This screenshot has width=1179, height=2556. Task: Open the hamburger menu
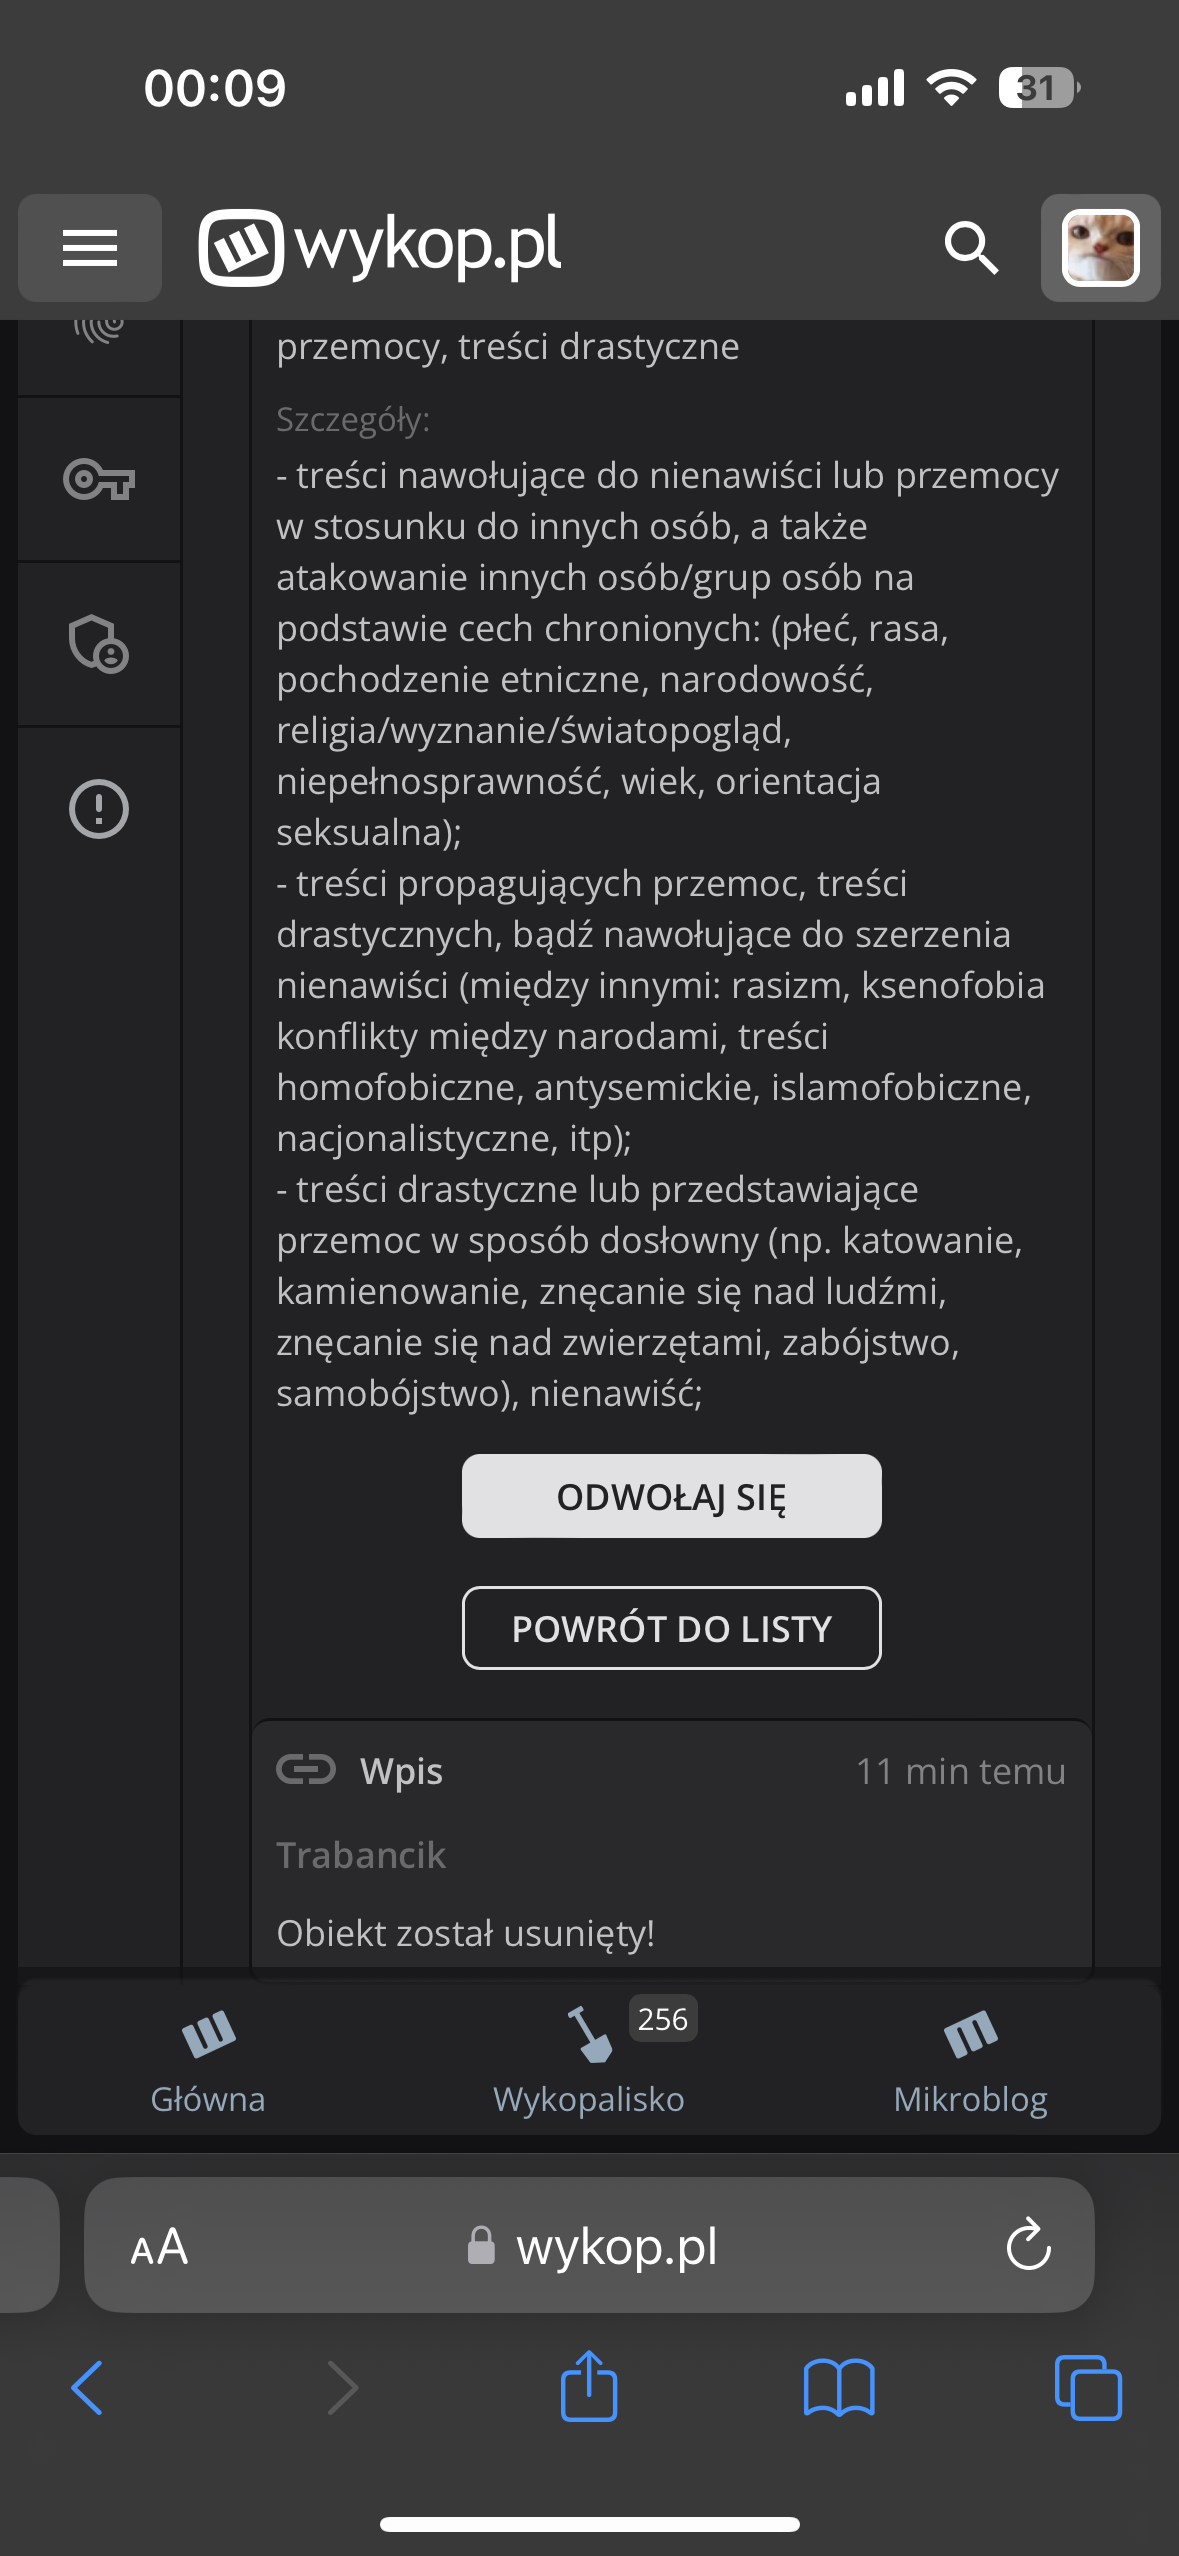click(x=90, y=248)
